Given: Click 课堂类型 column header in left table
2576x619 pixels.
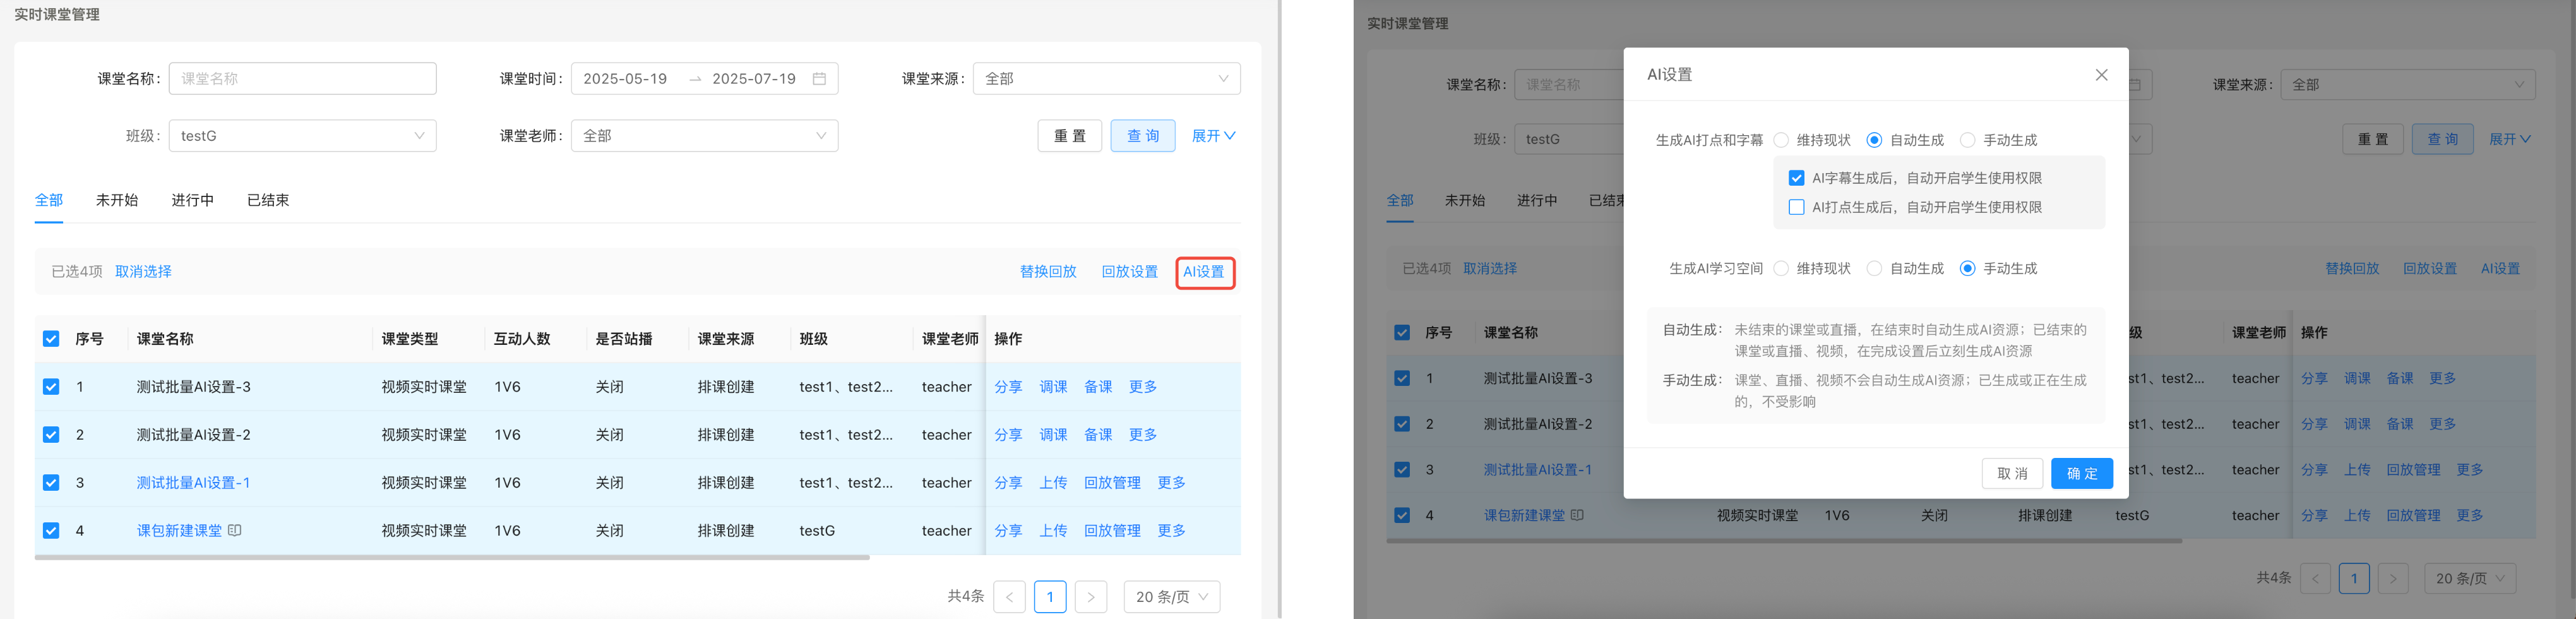Looking at the screenshot, I should pyautogui.click(x=410, y=339).
